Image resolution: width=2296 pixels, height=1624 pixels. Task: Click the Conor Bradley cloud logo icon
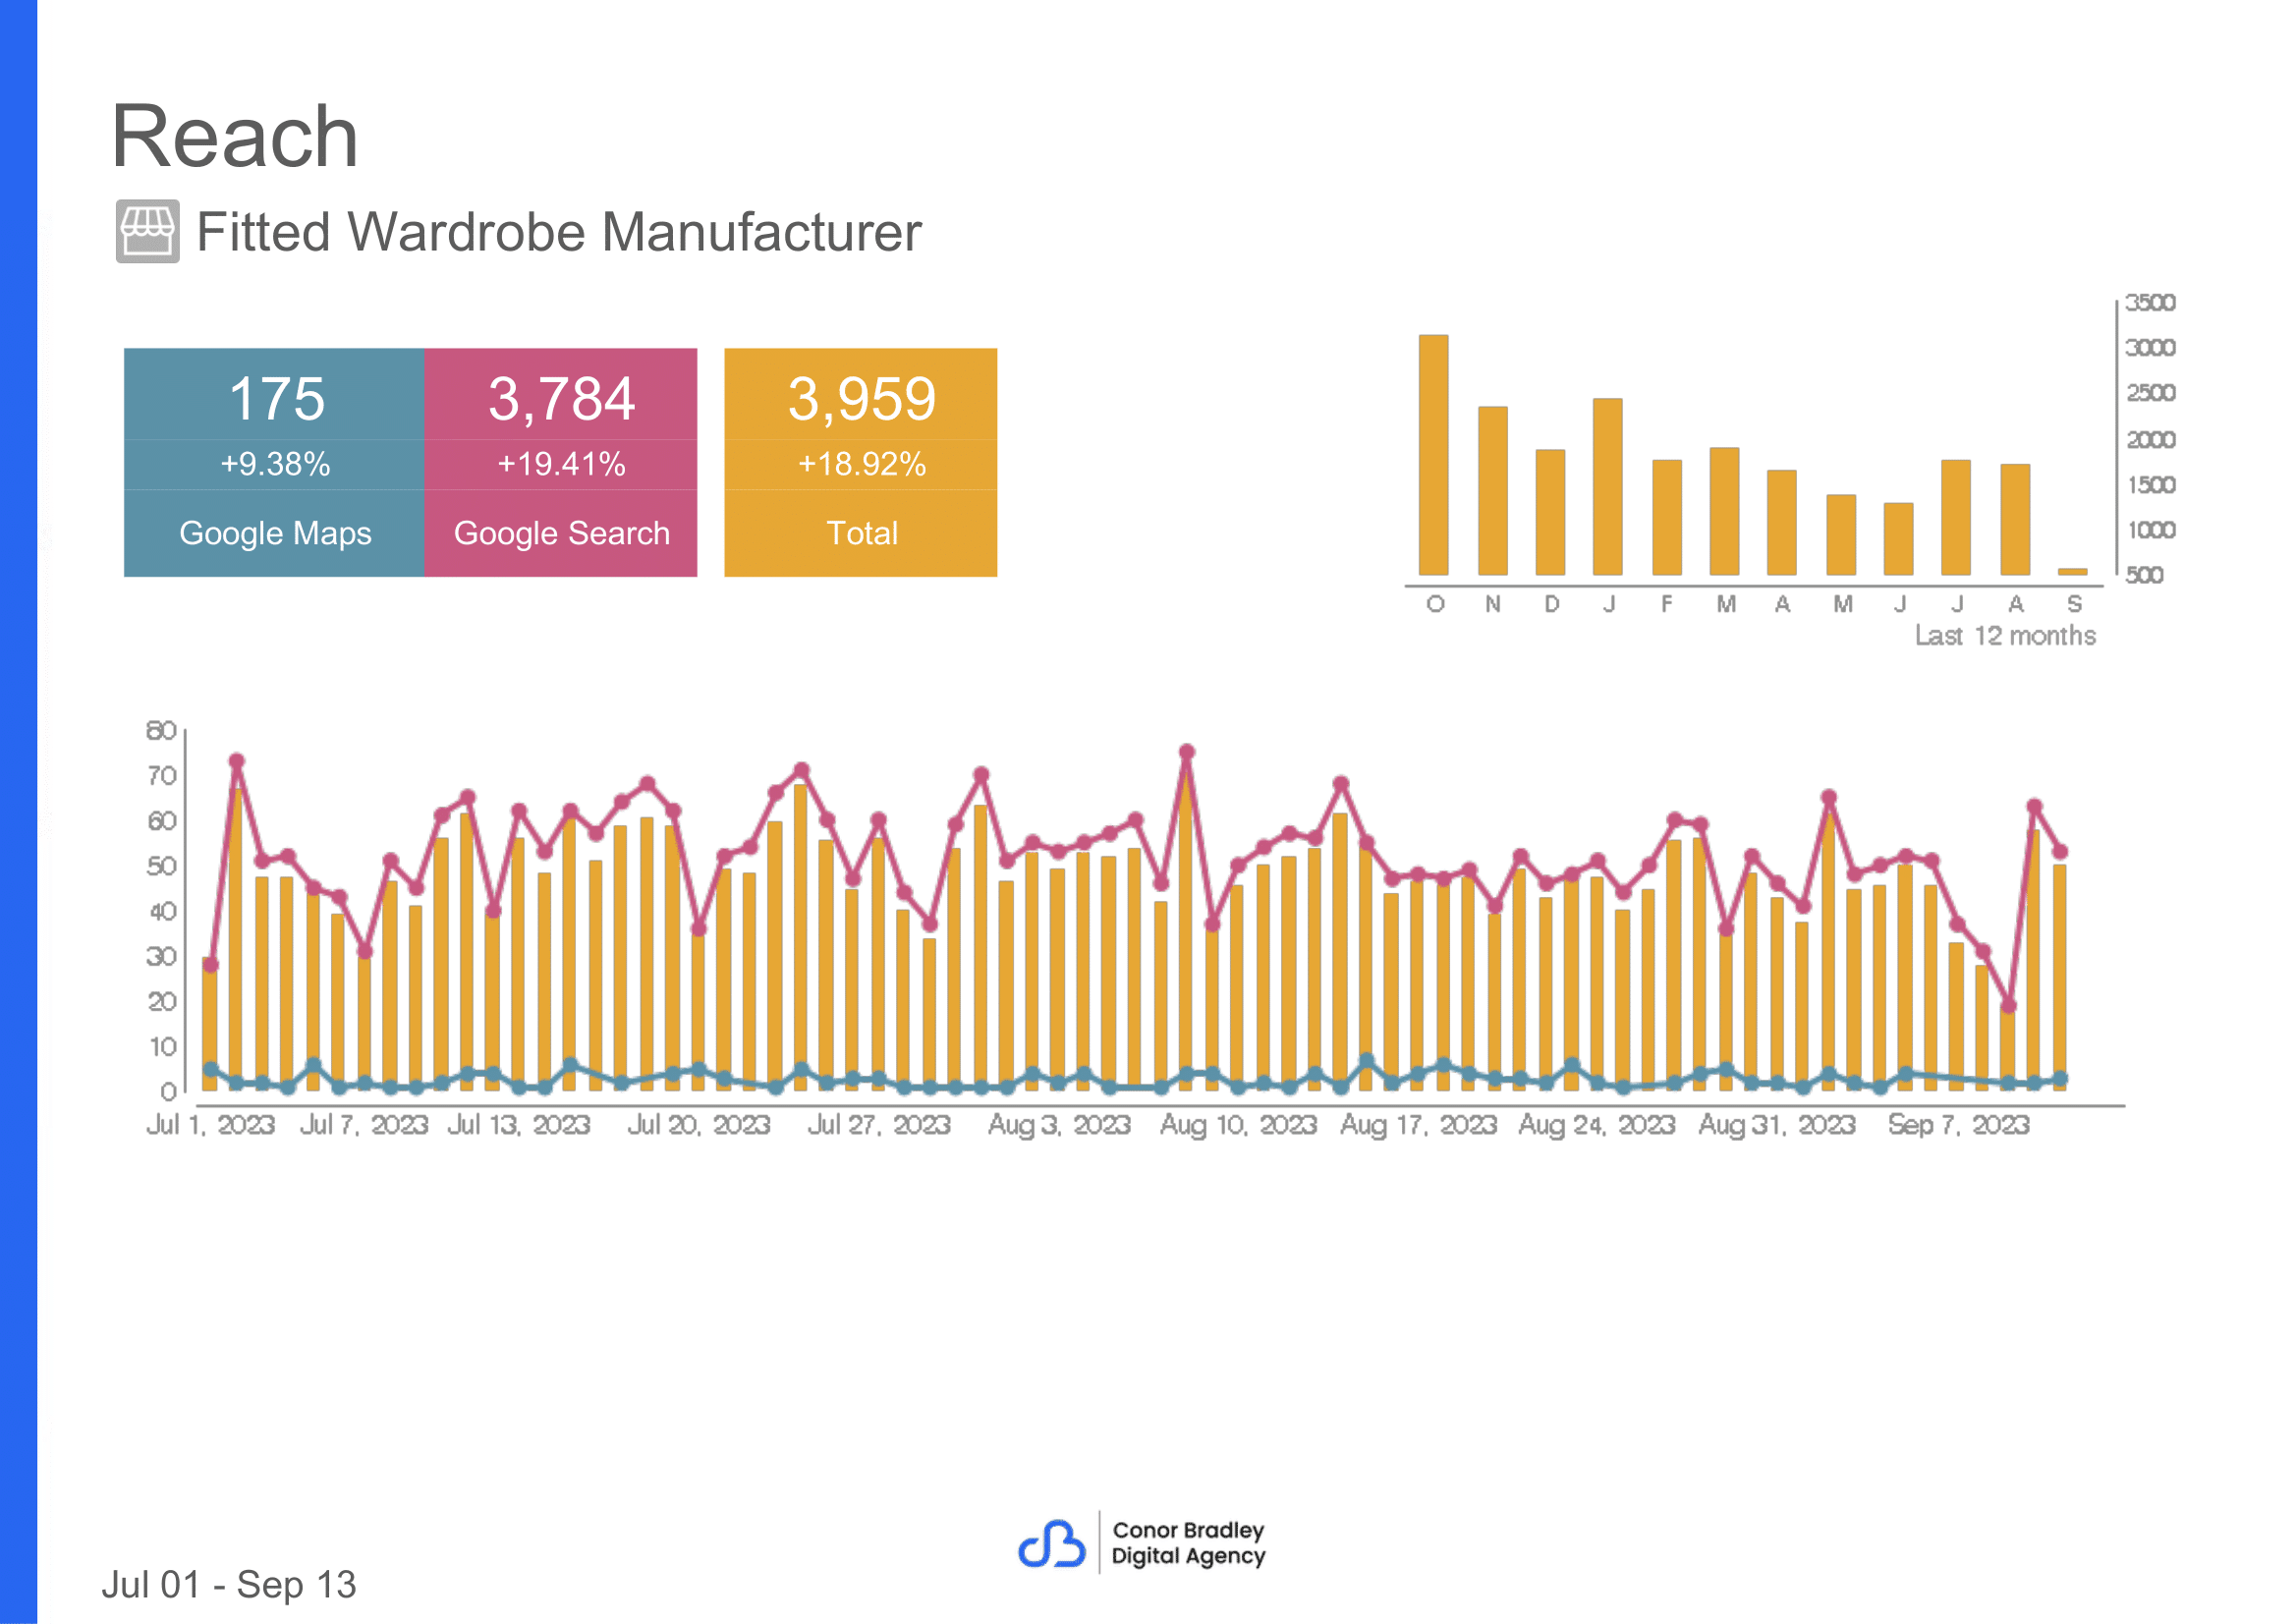tap(1051, 1544)
